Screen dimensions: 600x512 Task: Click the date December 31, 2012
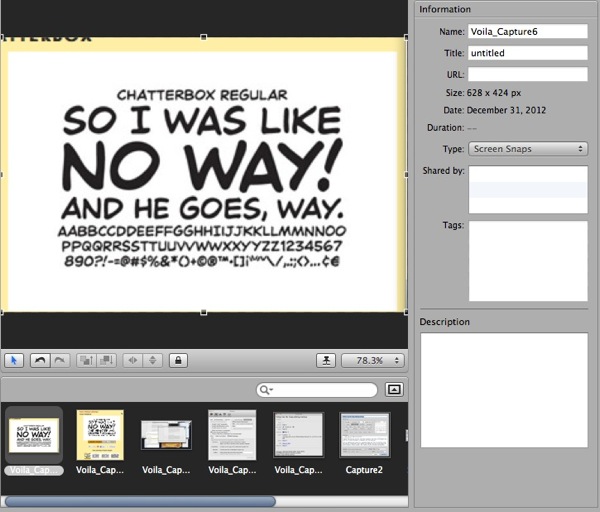tap(506, 110)
